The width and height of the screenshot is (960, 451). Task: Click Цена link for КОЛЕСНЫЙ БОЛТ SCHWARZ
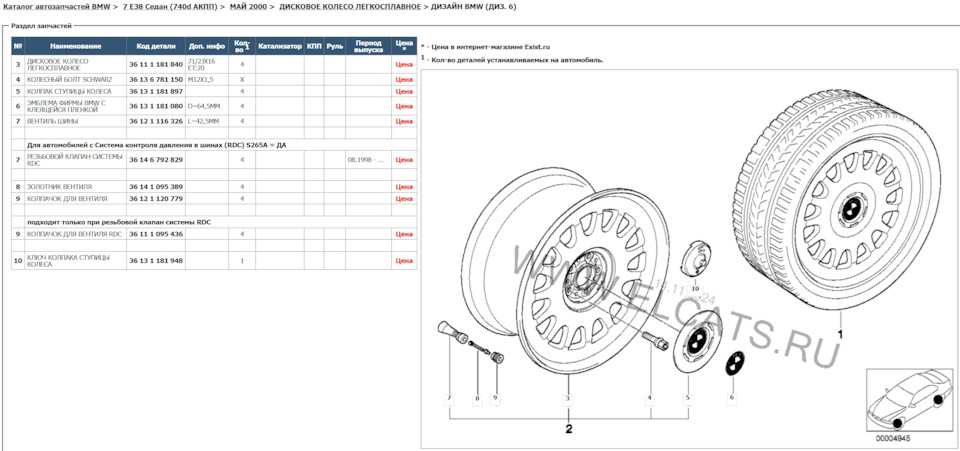pos(404,80)
